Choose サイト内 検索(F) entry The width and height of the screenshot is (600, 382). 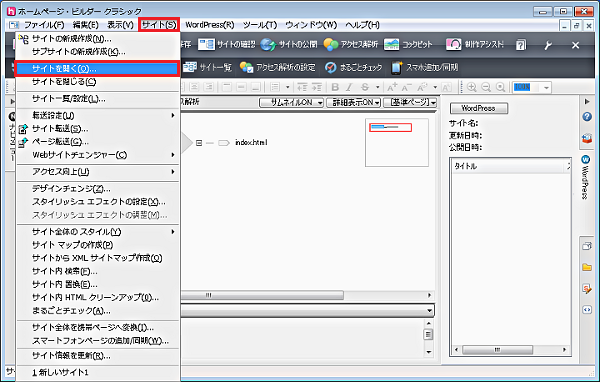(97, 271)
